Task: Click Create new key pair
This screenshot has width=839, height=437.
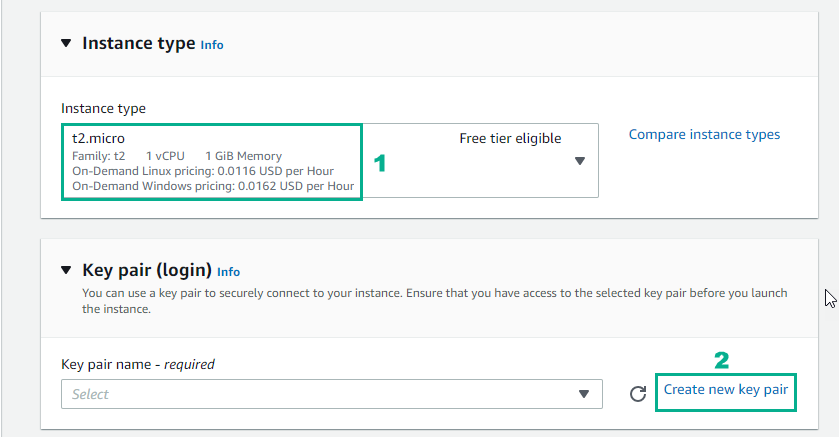Action: point(726,389)
